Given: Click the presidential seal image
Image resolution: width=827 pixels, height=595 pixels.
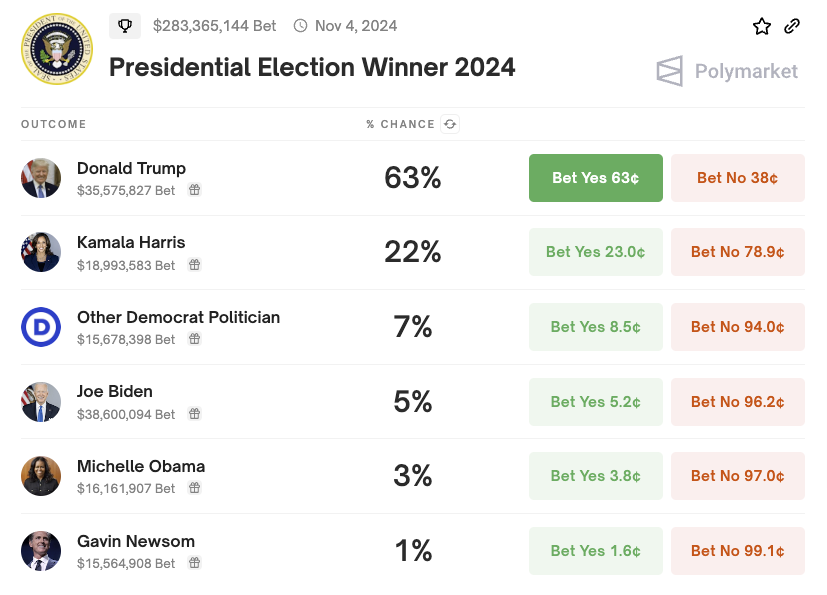Looking at the screenshot, I should point(55,49).
